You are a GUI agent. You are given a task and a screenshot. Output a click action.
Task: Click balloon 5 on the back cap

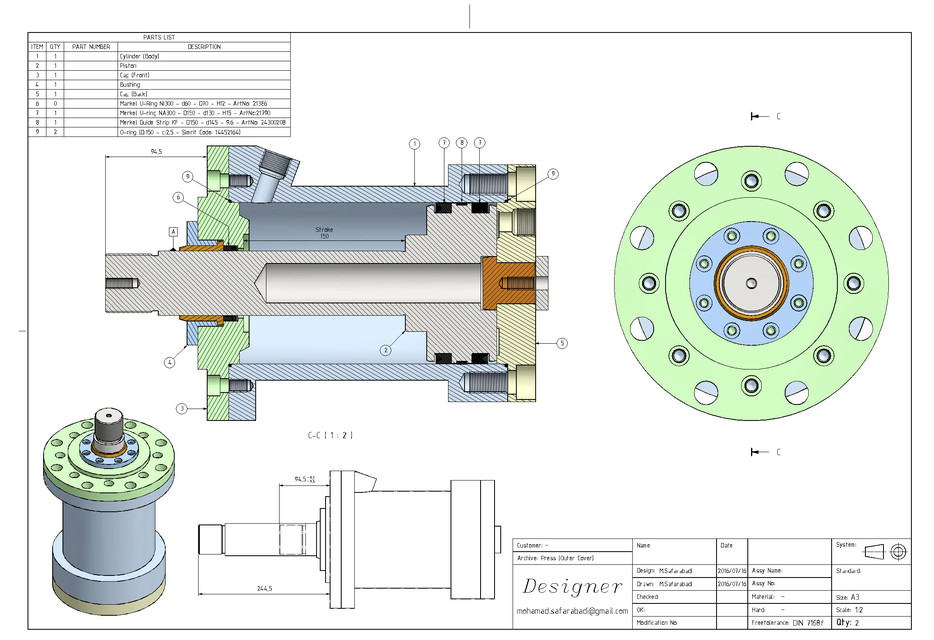[x=561, y=342]
